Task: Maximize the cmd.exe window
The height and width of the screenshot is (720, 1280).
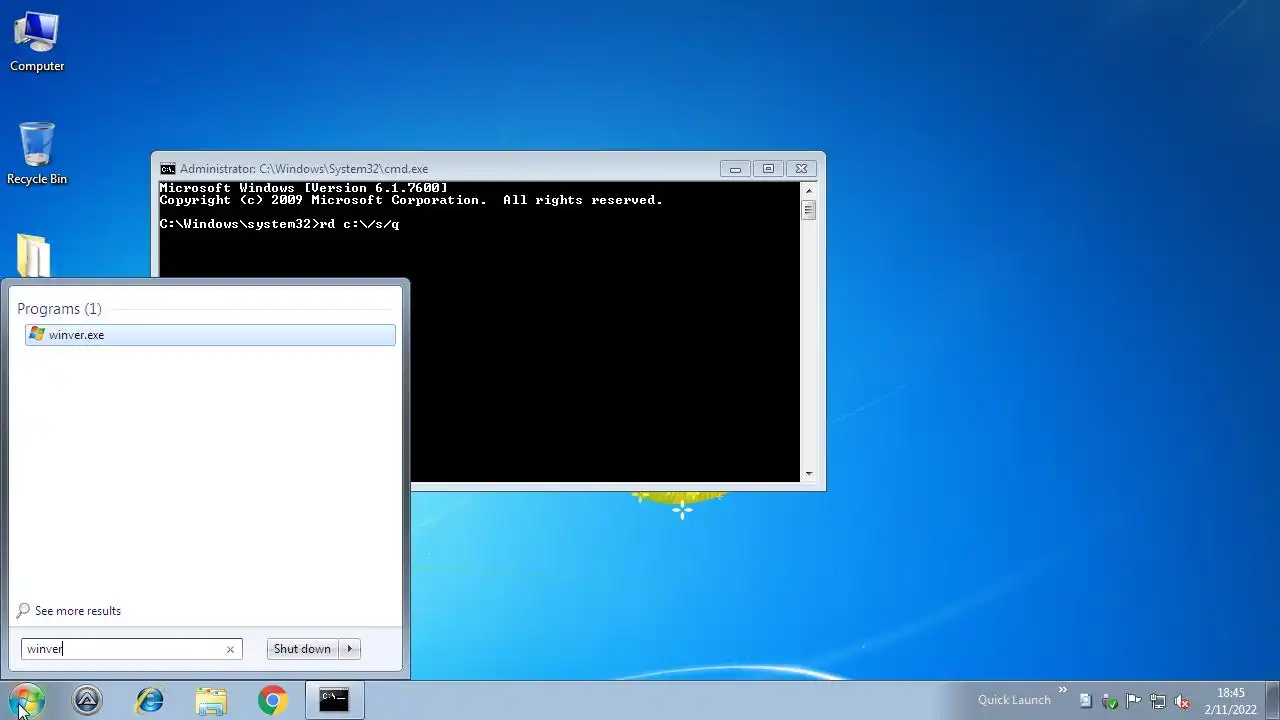Action: [x=768, y=169]
